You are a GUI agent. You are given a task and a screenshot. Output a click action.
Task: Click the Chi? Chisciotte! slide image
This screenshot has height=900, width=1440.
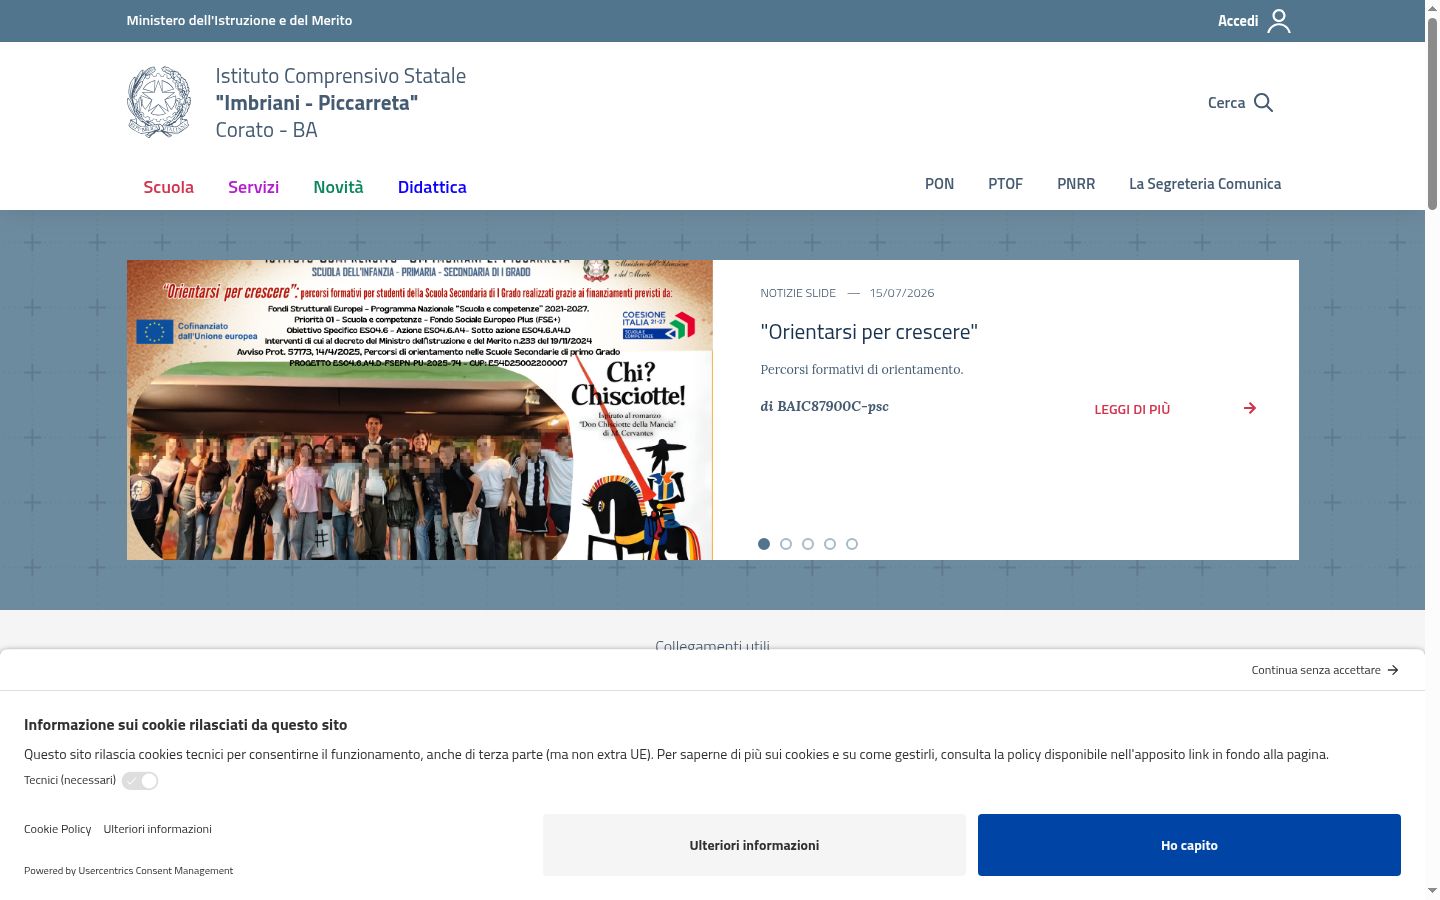coord(420,410)
